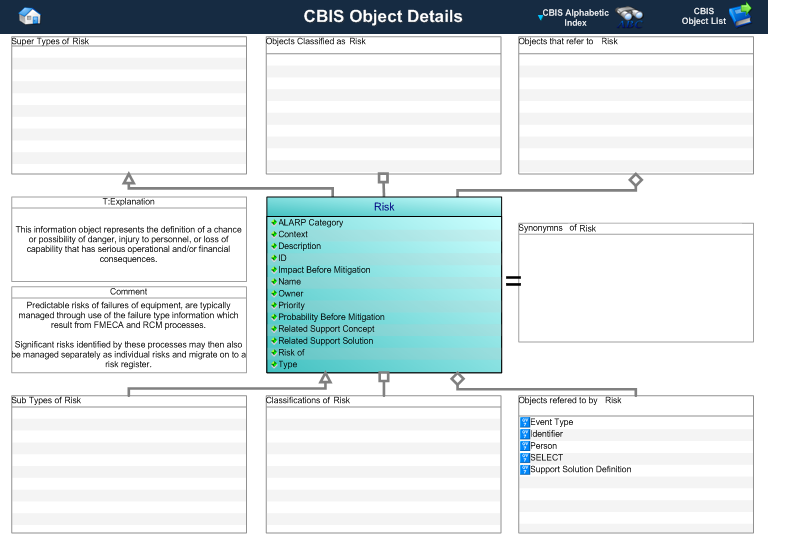Image resolution: width=800 pixels, height=555 pixels.
Task: Select the Context attribute
Action: coord(293,234)
